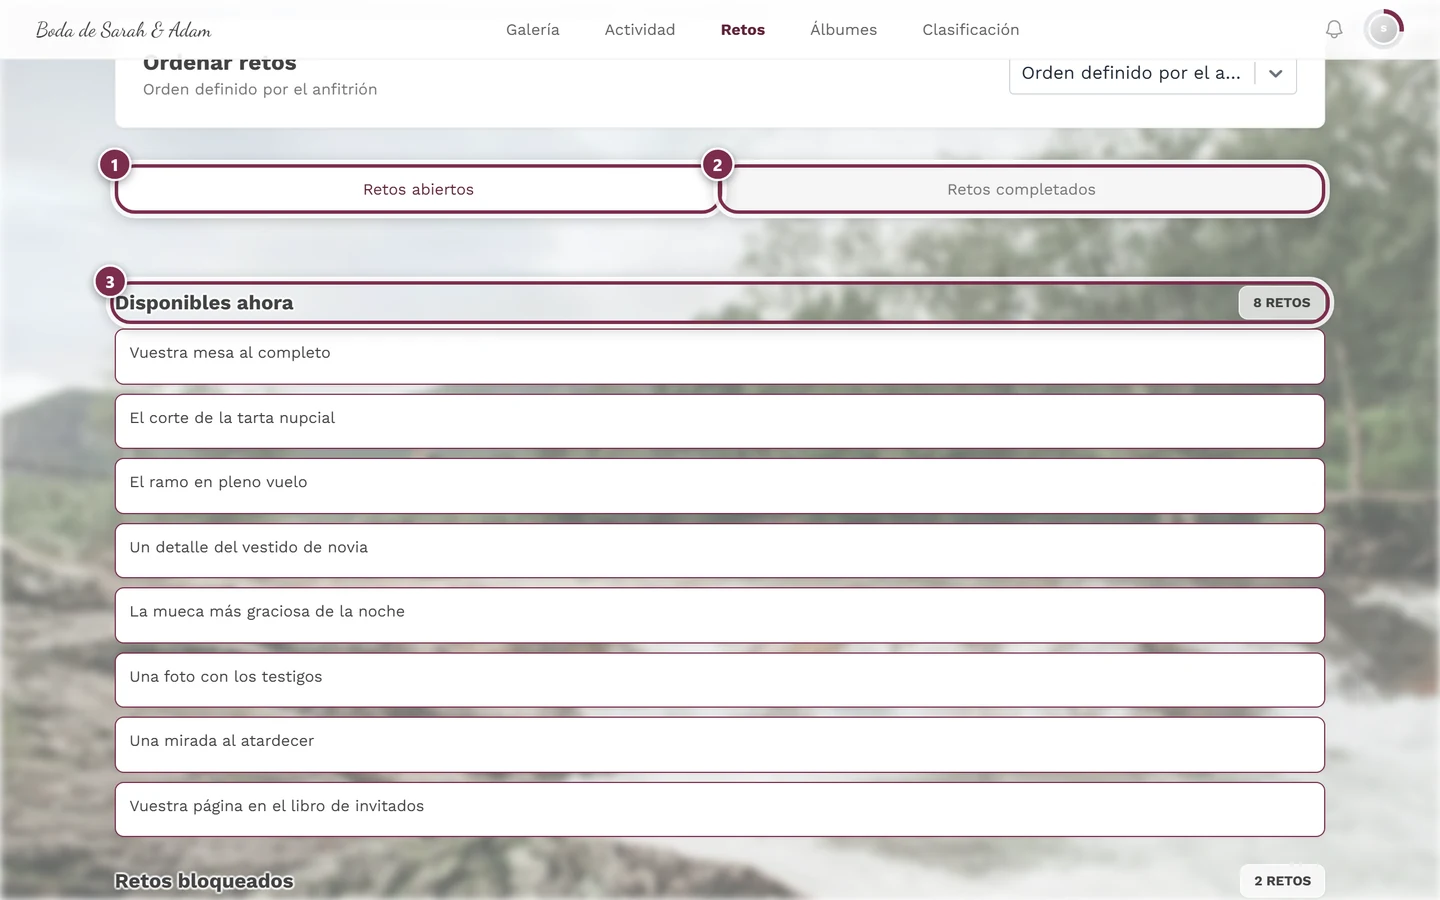Click the 'Retos bloqueados' heading
This screenshot has height=900, width=1440.
pos(204,881)
